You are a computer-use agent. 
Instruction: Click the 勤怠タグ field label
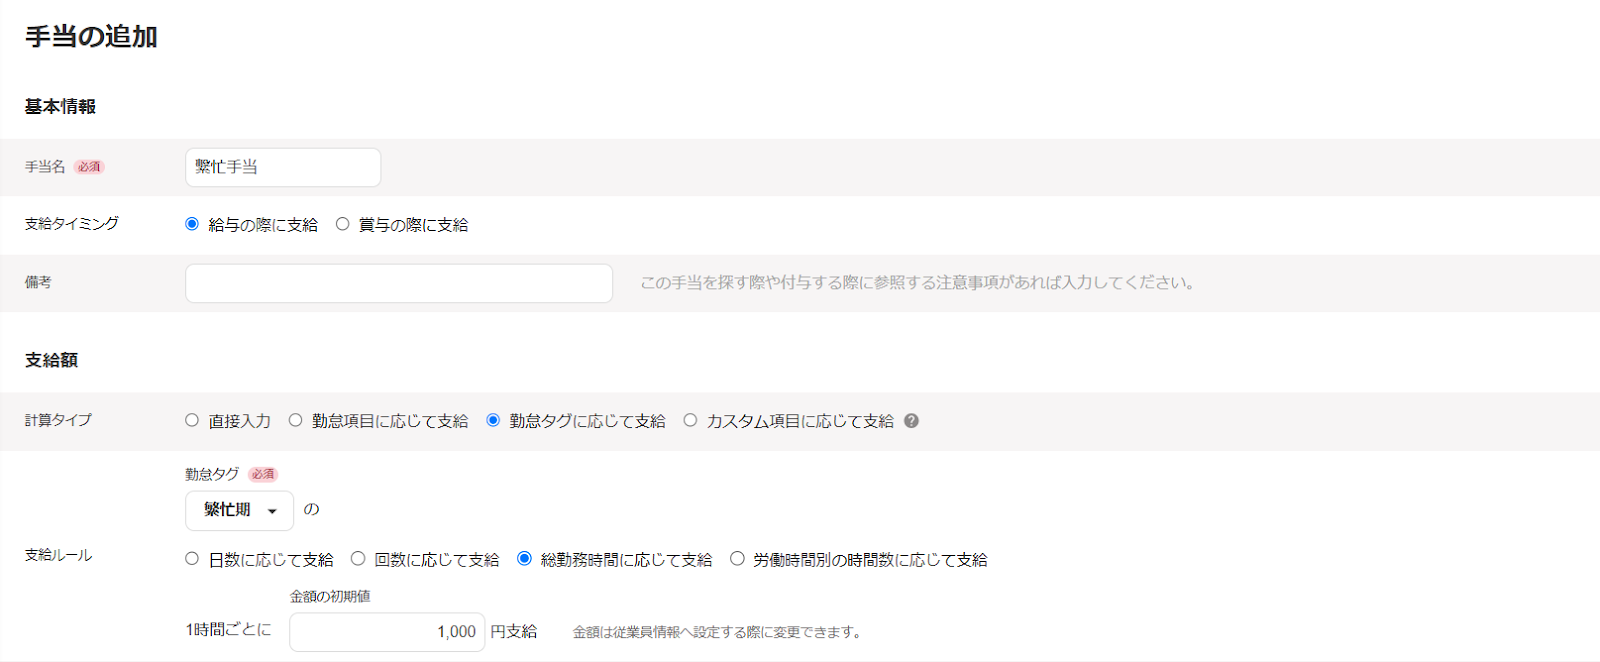tap(212, 475)
